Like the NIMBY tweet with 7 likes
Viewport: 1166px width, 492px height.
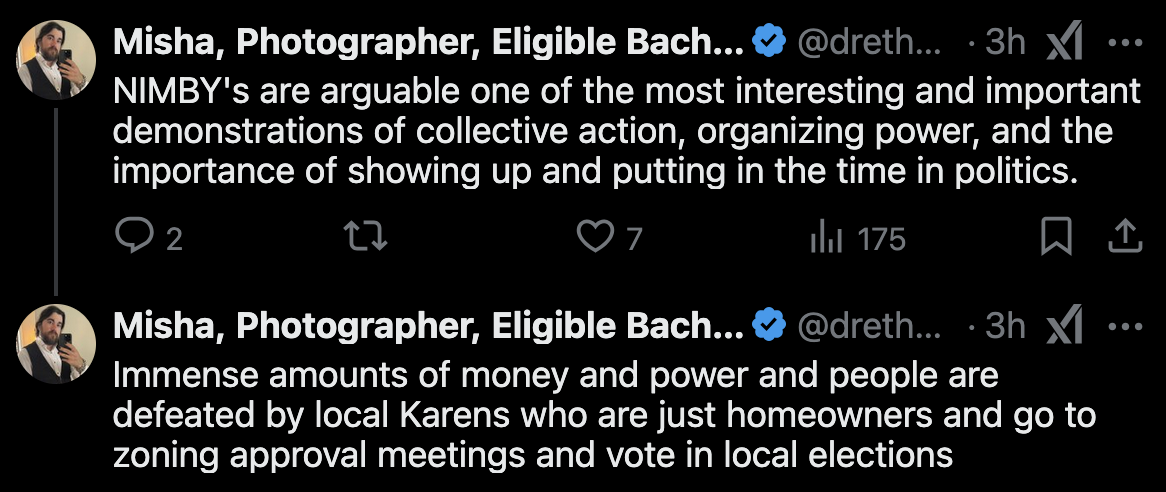coord(597,238)
